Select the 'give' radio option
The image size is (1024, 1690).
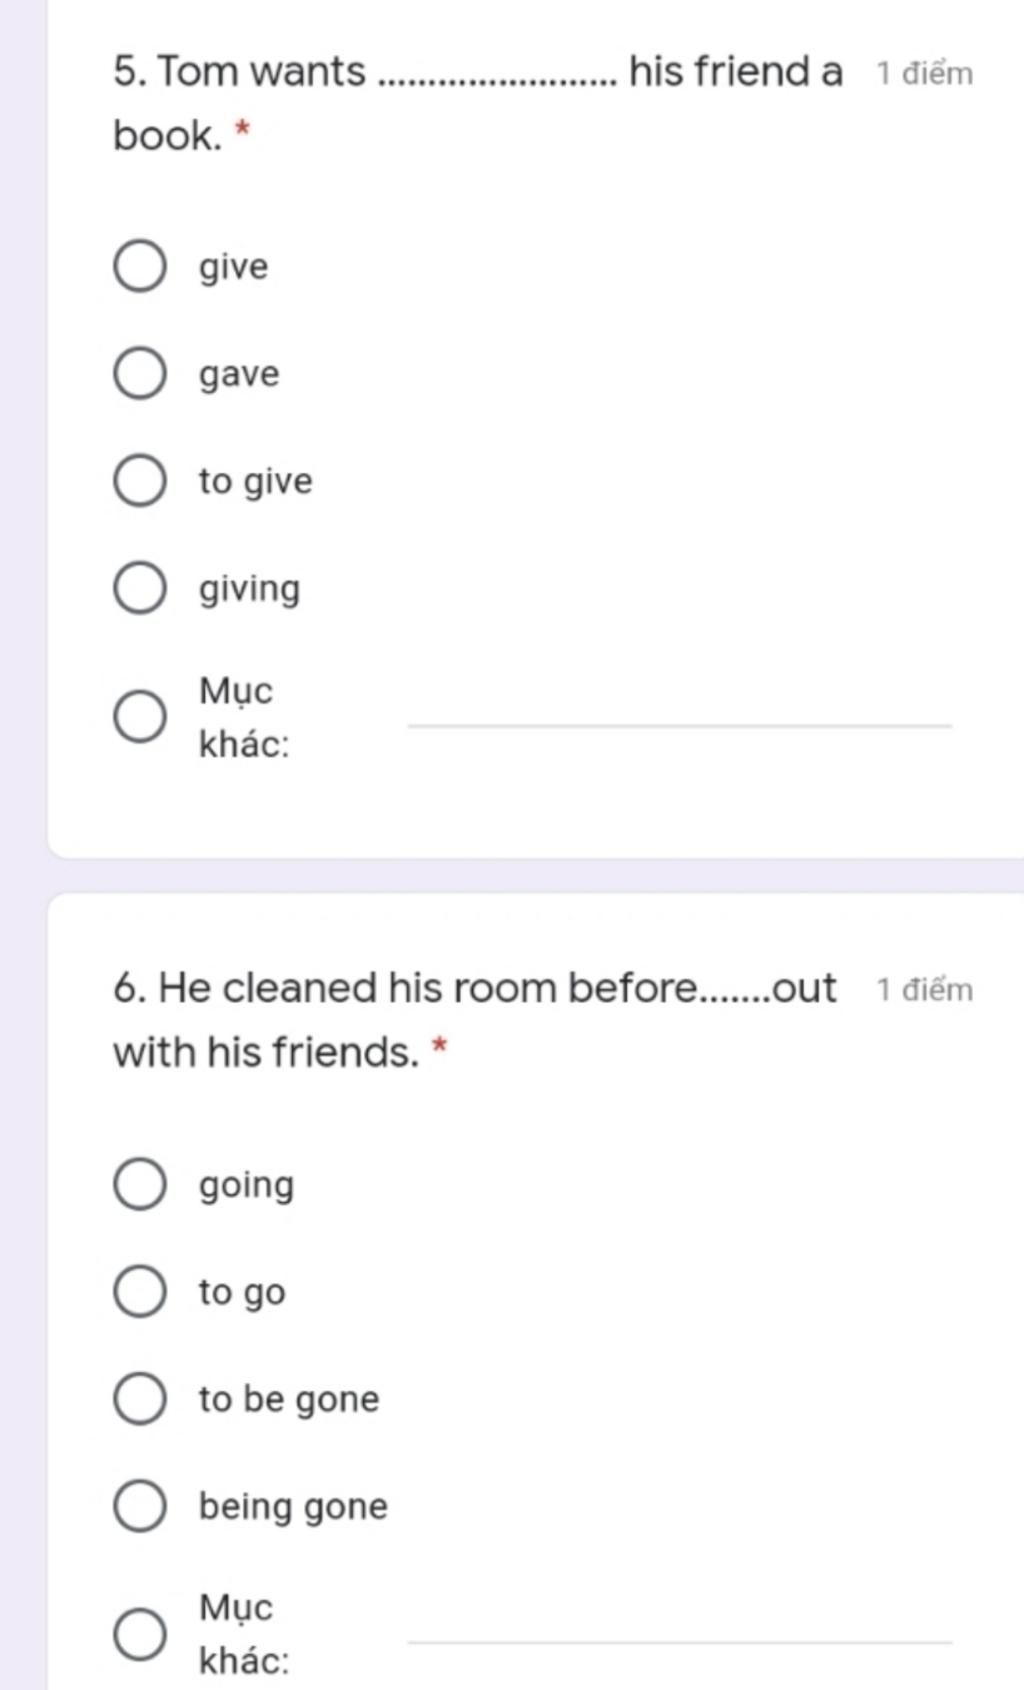(x=139, y=266)
